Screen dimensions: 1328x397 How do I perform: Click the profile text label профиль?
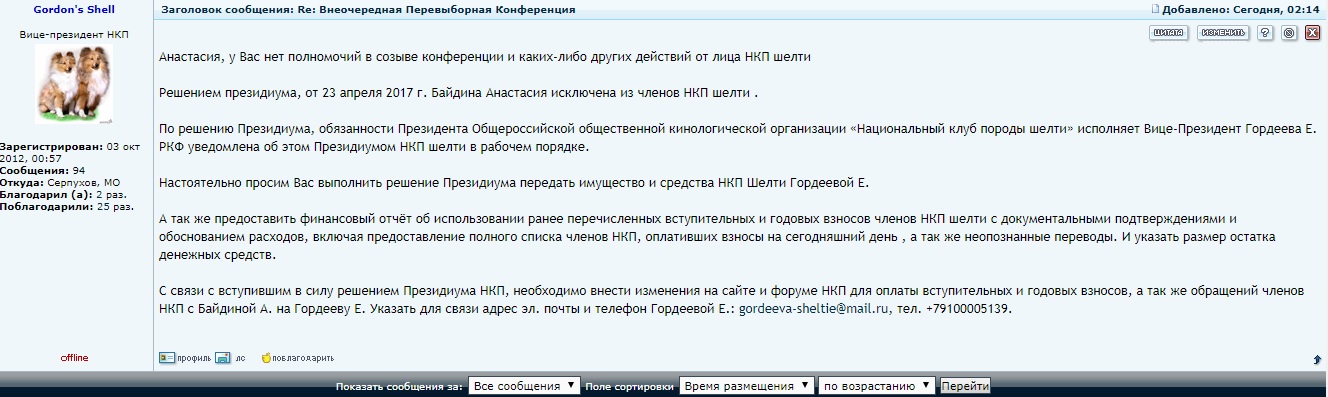194,357
